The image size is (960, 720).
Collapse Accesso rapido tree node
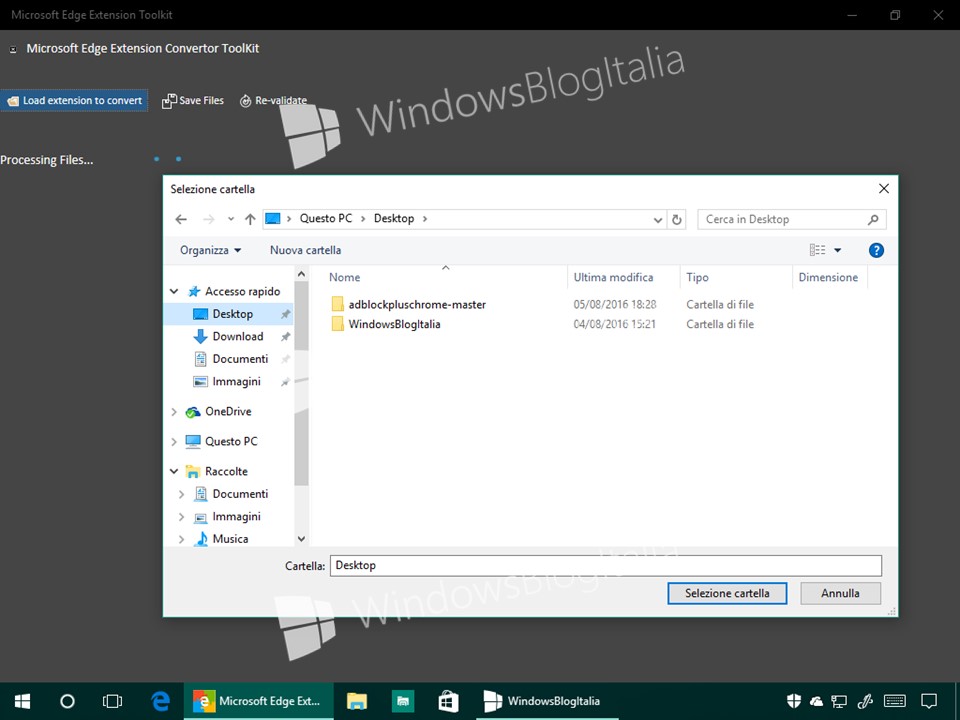pos(174,291)
